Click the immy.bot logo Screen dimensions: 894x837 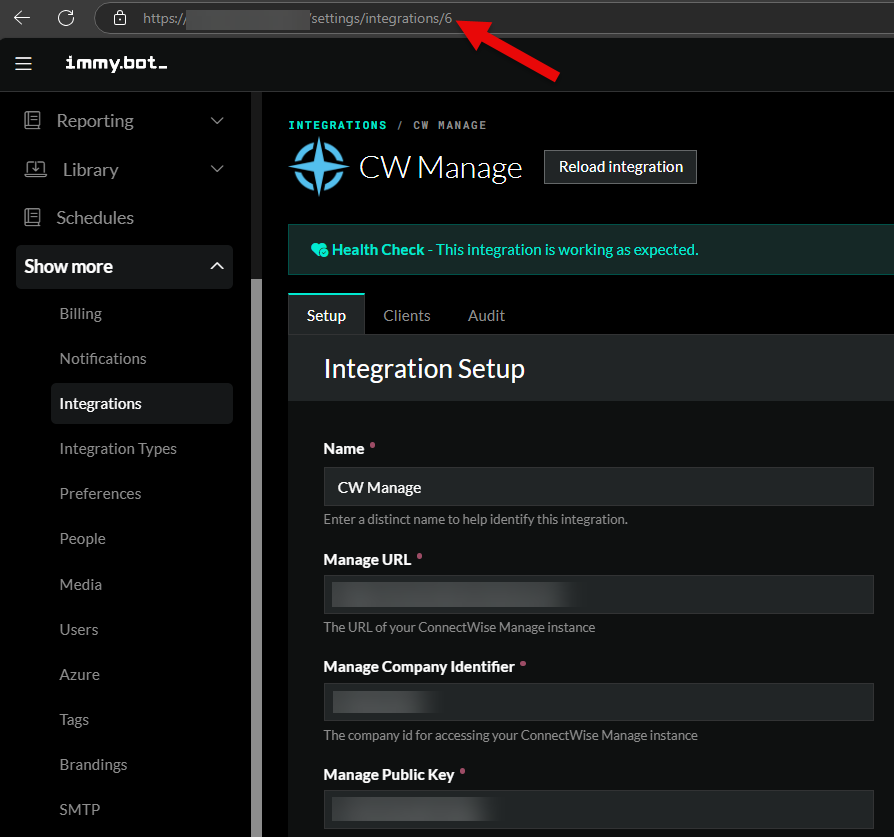pyautogui.click(x=116, y=64)
